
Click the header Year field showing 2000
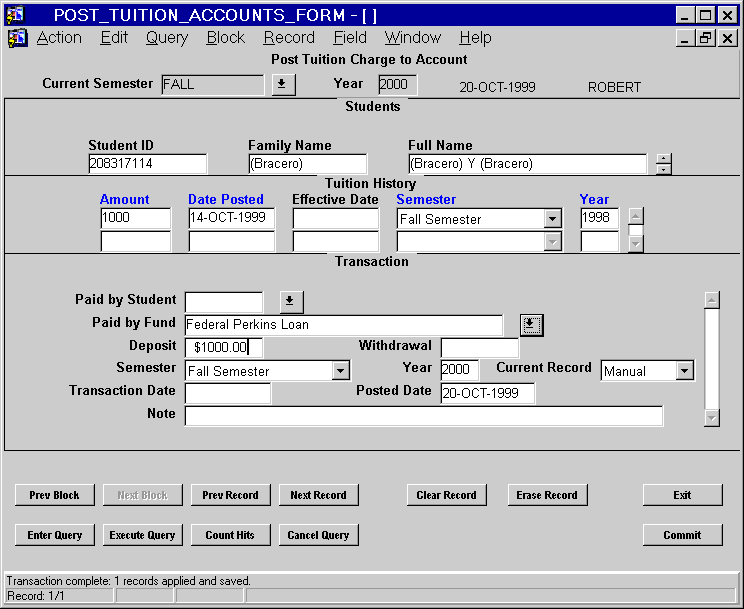398,85
